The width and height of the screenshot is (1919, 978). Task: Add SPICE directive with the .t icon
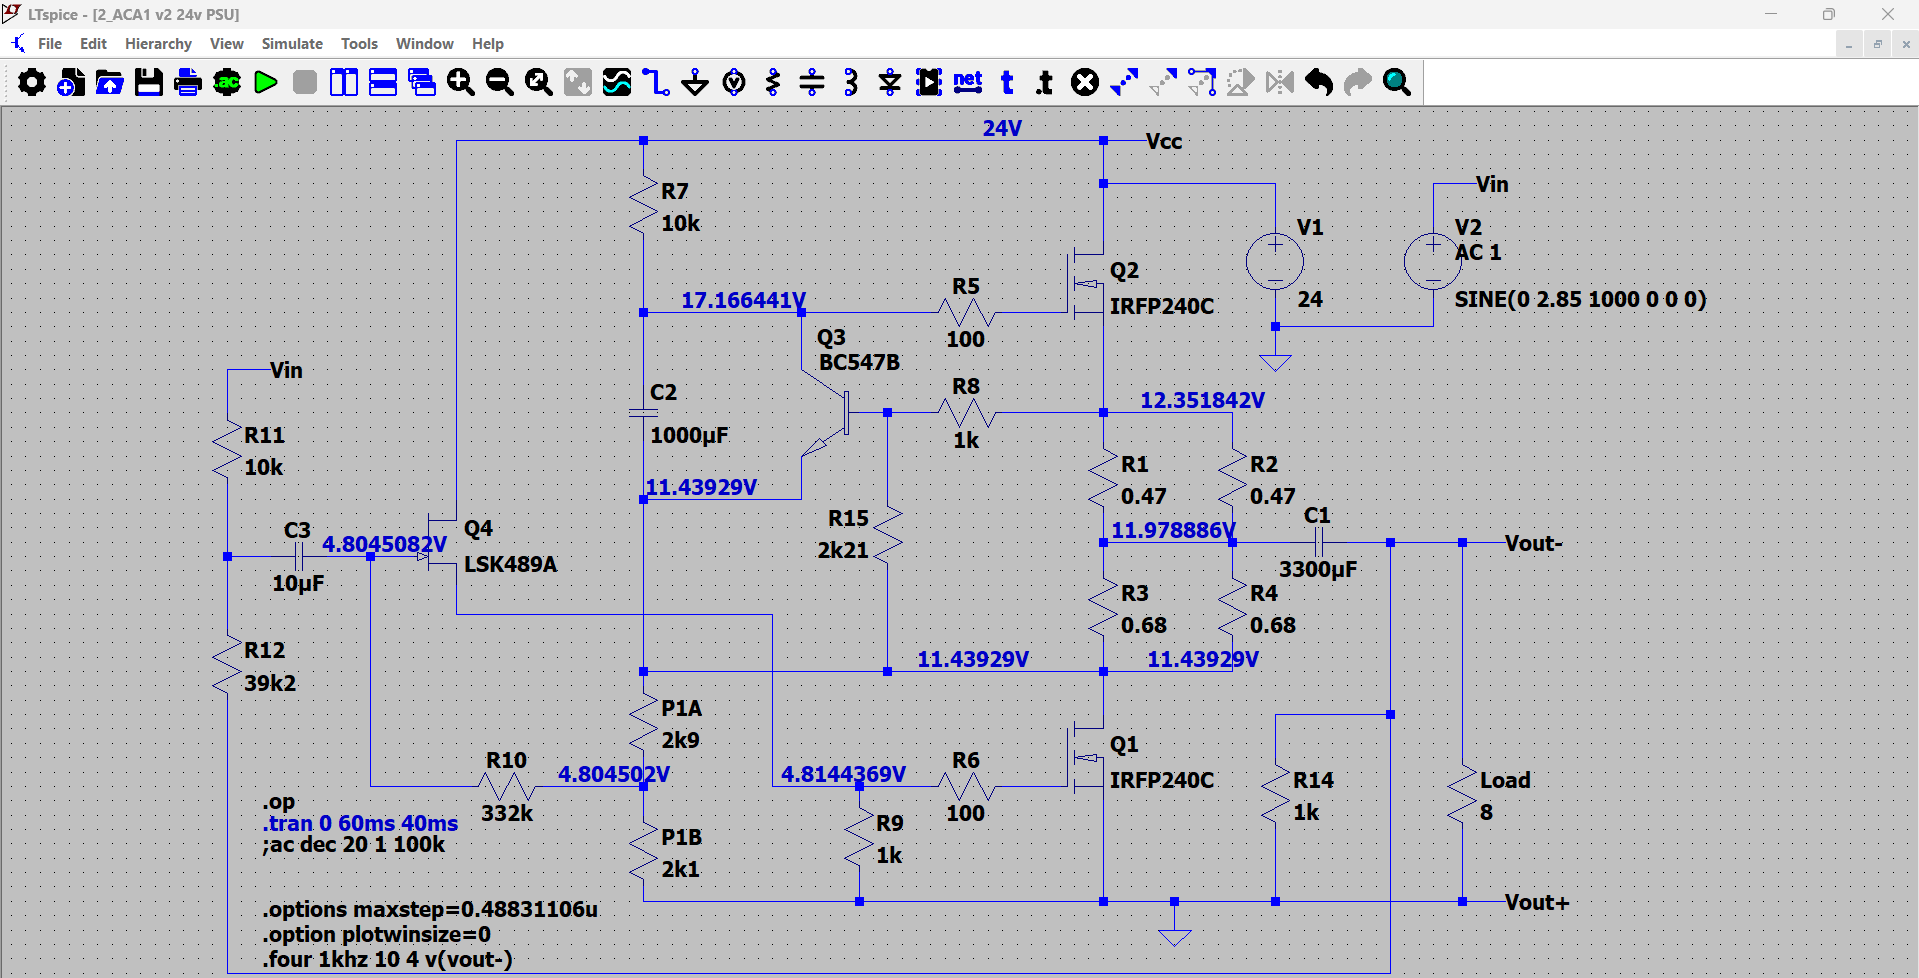[1046, 82]
